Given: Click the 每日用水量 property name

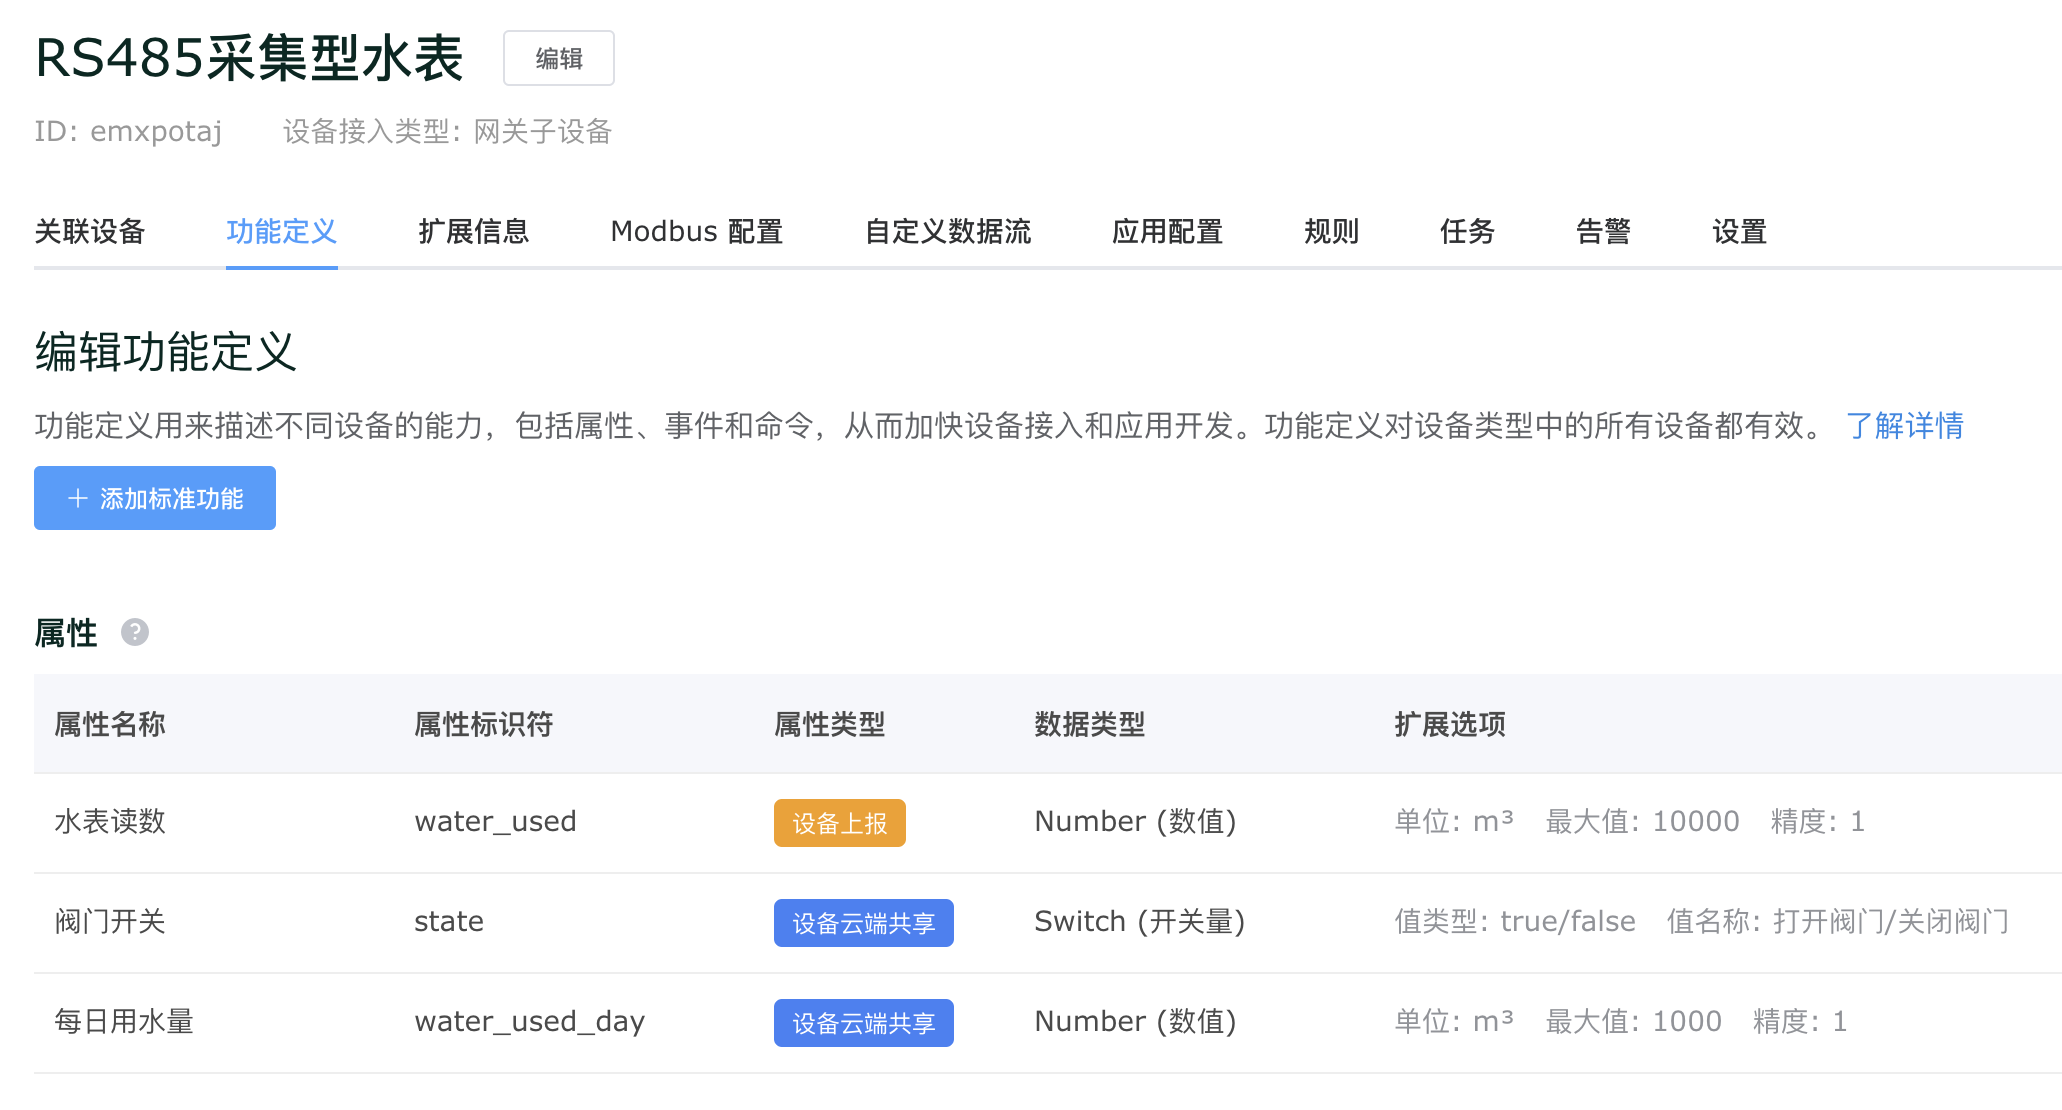Looking at the screenshot, I should click(124, 1022).
